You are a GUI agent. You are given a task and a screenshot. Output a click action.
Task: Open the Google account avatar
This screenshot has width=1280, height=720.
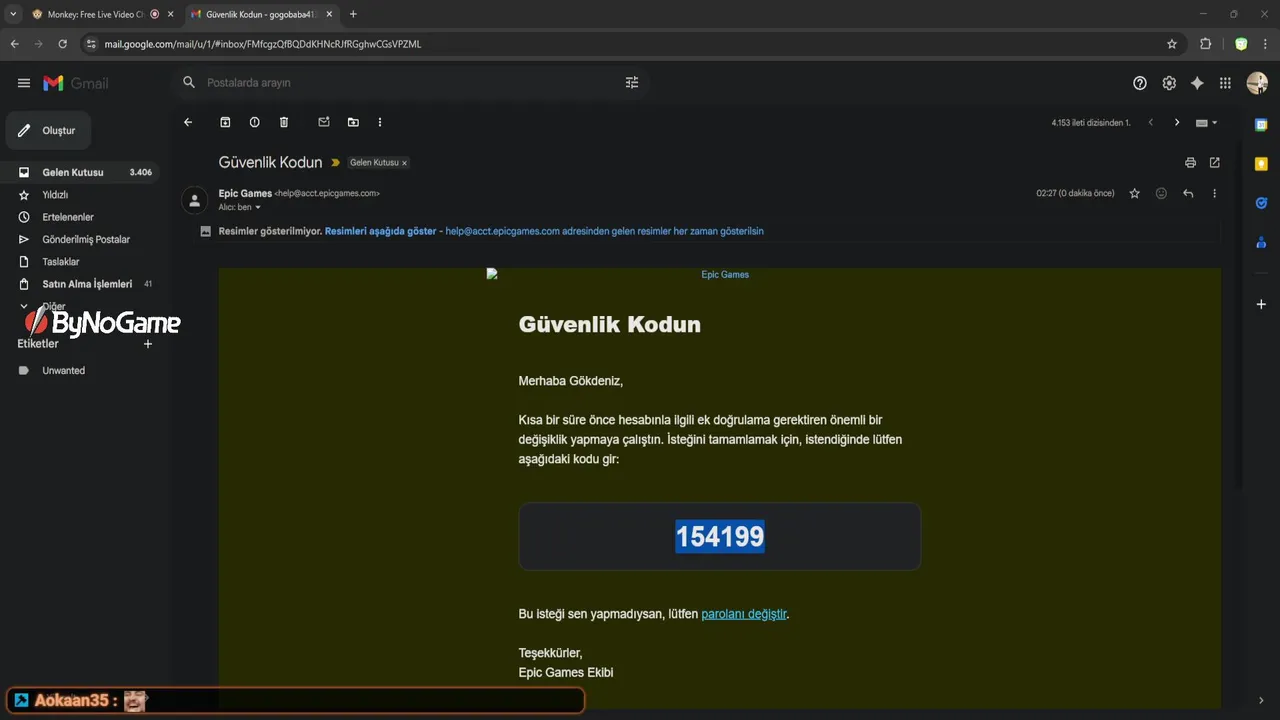coord(1257,83)
